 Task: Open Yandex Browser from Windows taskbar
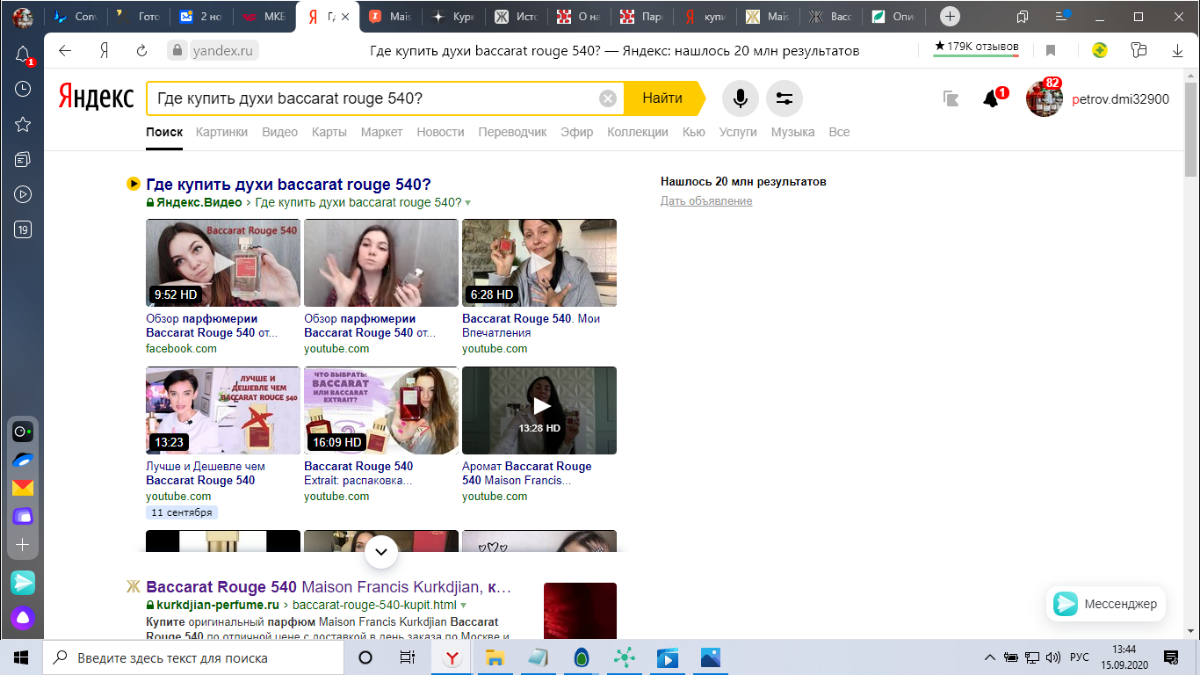[452, 658]
